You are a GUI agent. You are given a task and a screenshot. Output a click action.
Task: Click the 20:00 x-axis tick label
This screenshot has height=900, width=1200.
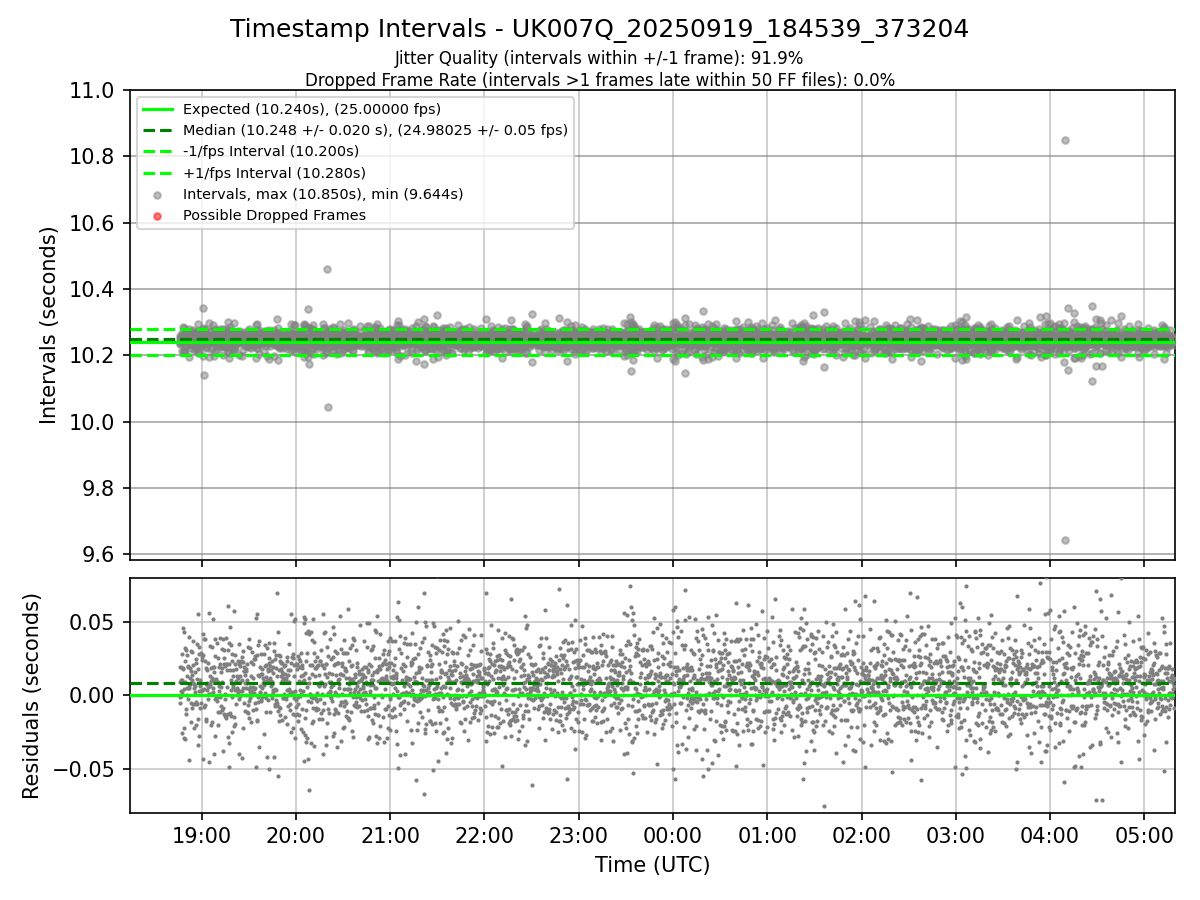click(296, 836)
